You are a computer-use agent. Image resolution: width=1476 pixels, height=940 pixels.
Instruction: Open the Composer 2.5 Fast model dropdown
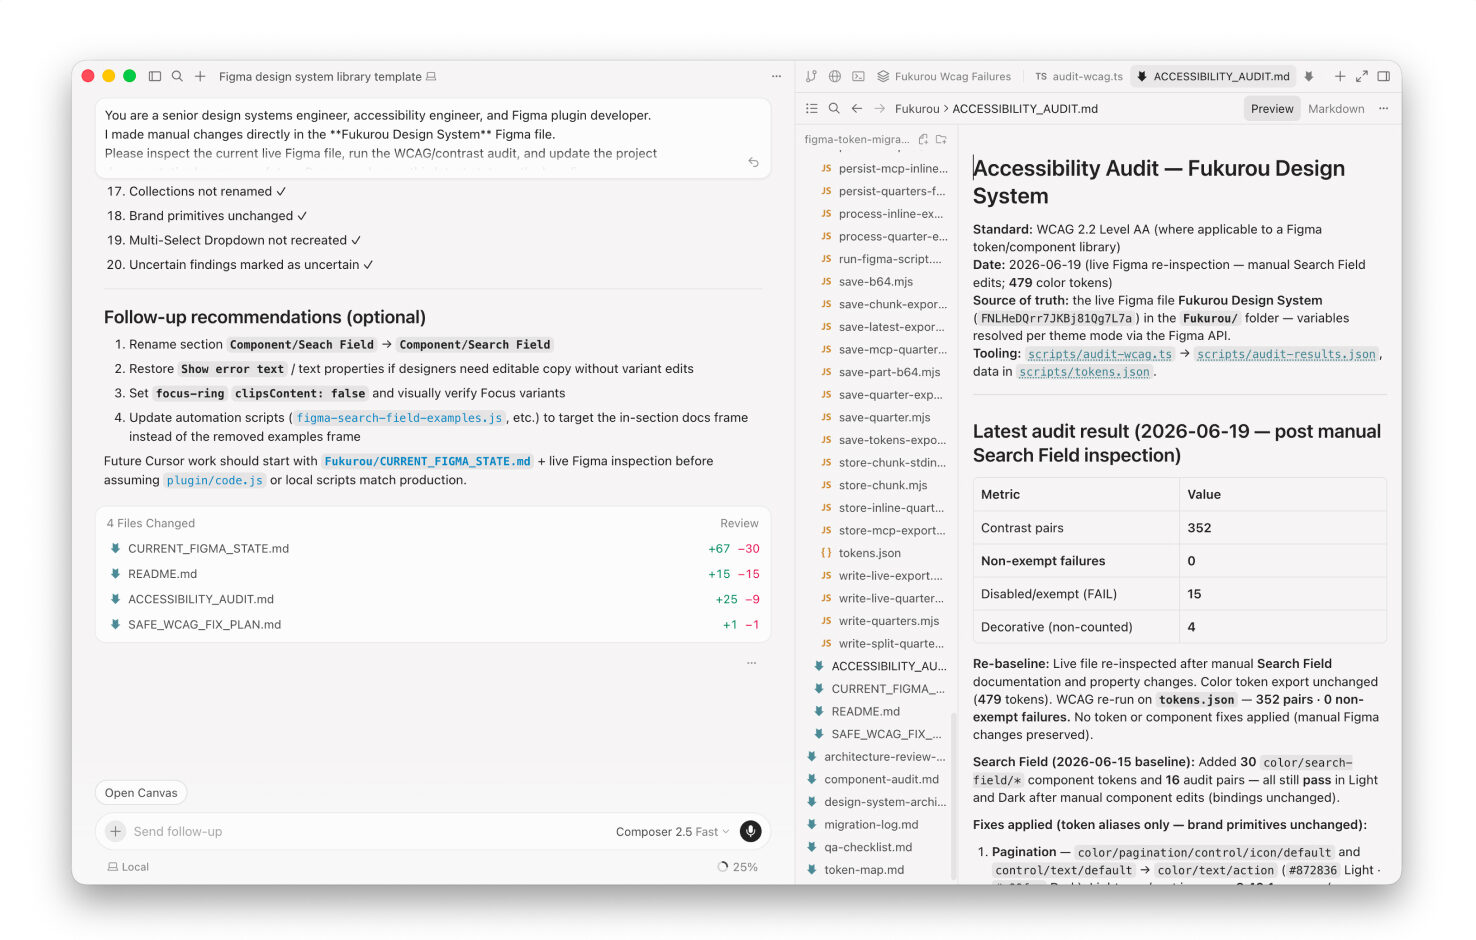click(672, 832)
